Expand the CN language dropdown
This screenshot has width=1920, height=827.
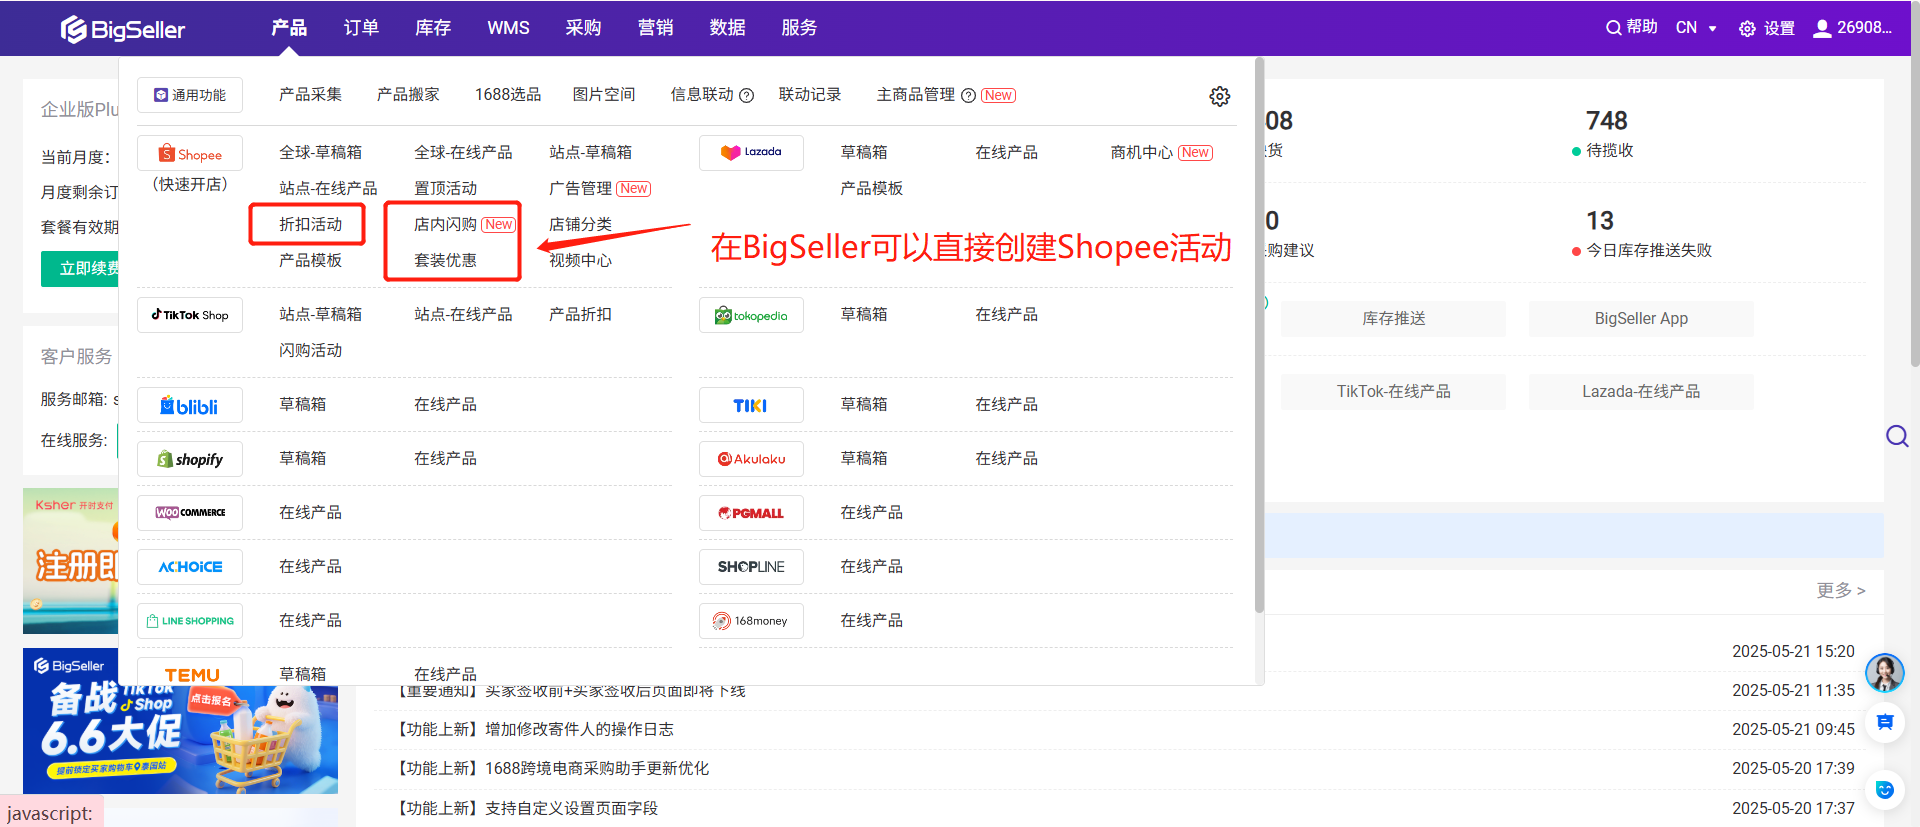click(1696, 28)
